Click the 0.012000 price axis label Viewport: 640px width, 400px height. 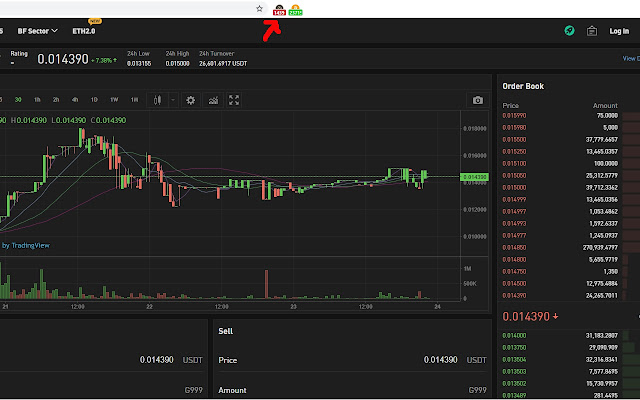point(475,210)
